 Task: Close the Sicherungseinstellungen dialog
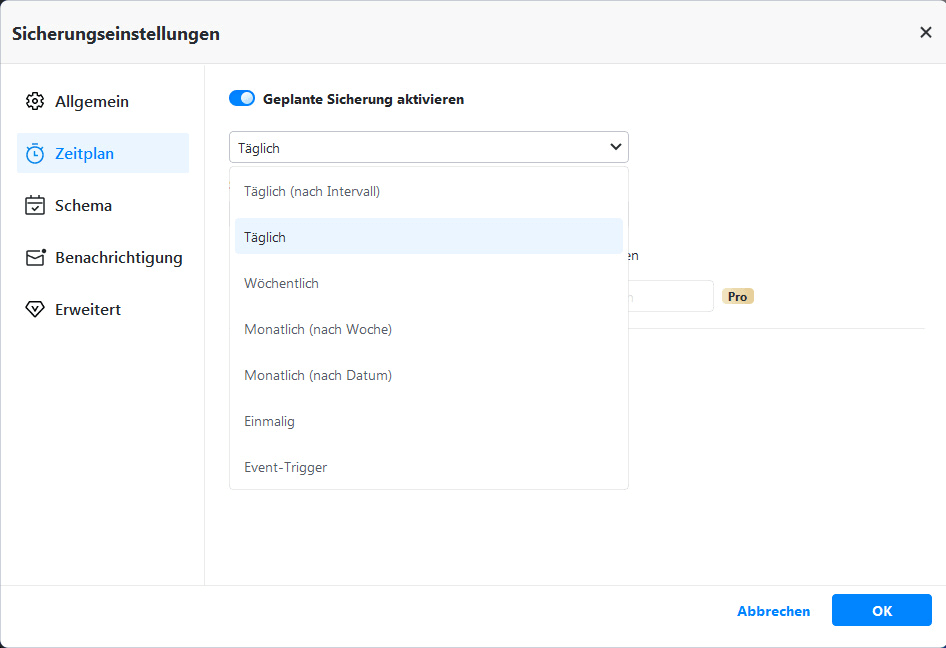[925, 32]
